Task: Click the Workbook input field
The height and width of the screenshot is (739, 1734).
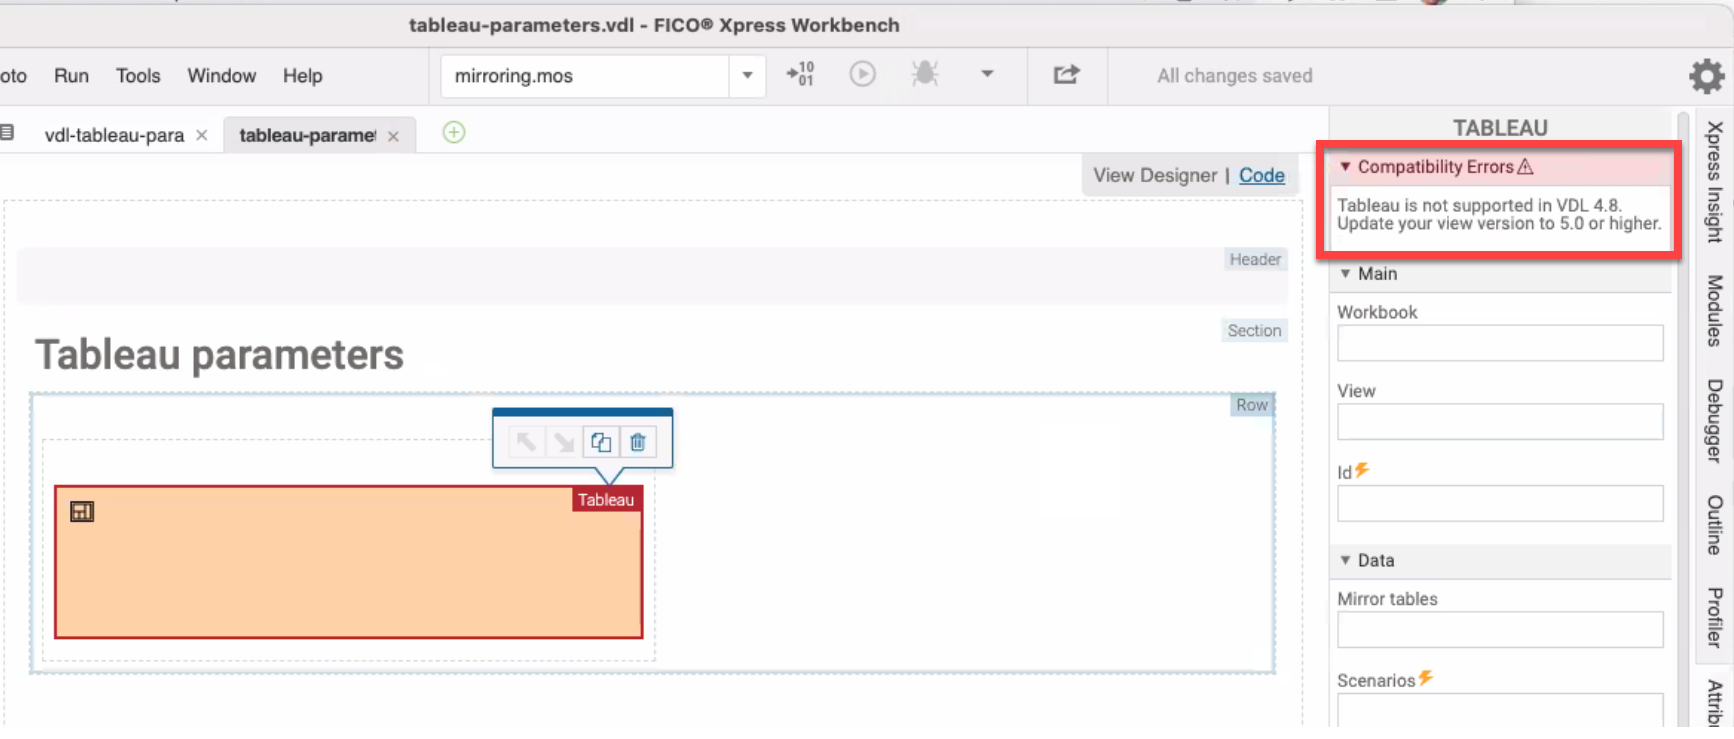Action: coord(1499,343)
